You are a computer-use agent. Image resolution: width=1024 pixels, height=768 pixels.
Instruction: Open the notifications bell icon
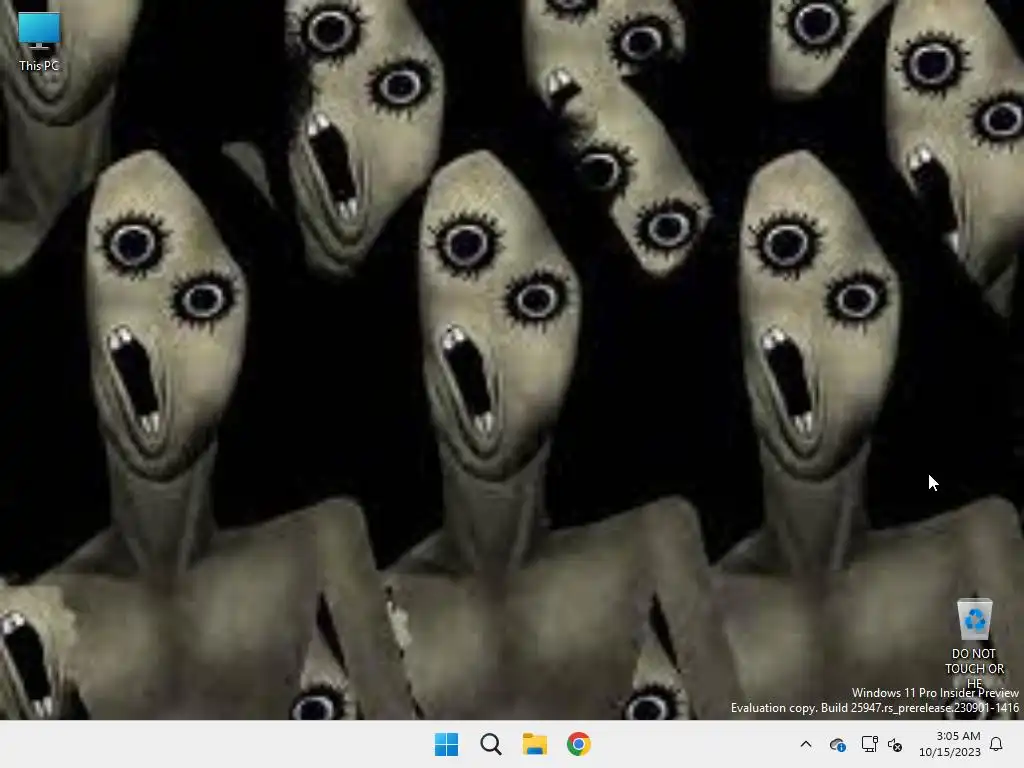(996, 744)
